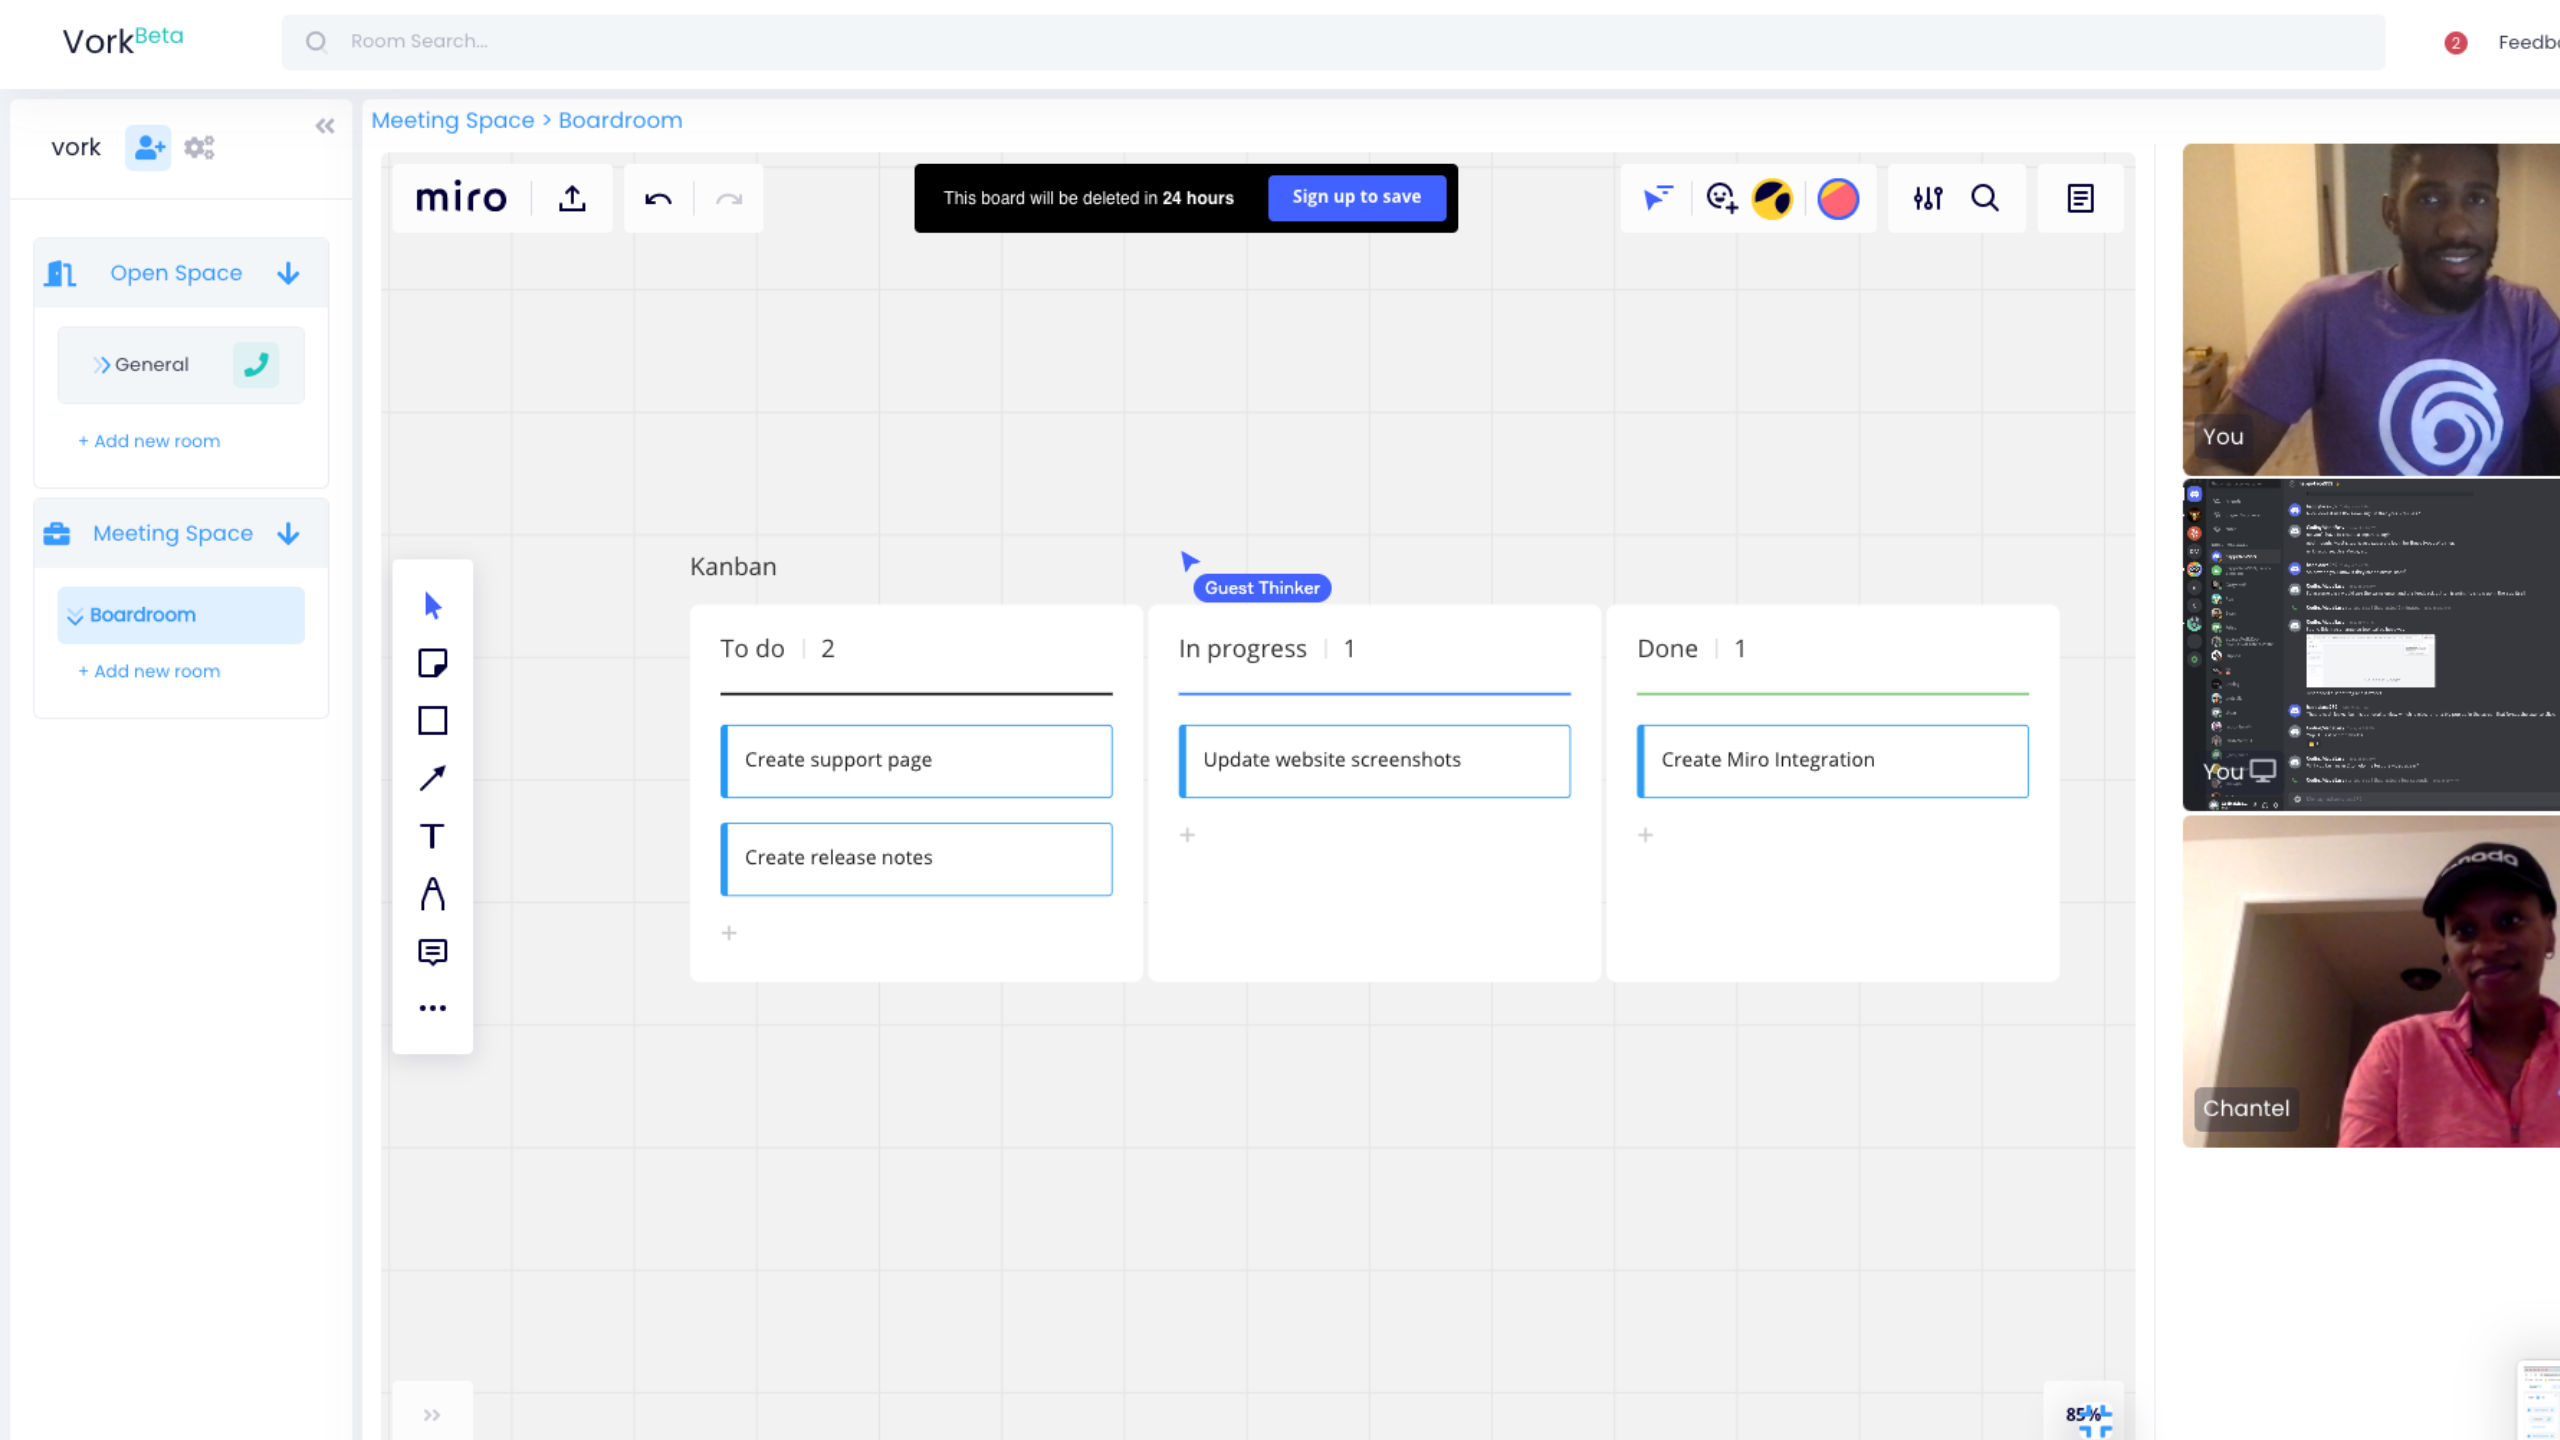Choose the pen drawing tool
2560x1440 pixels.
[432, 893]
